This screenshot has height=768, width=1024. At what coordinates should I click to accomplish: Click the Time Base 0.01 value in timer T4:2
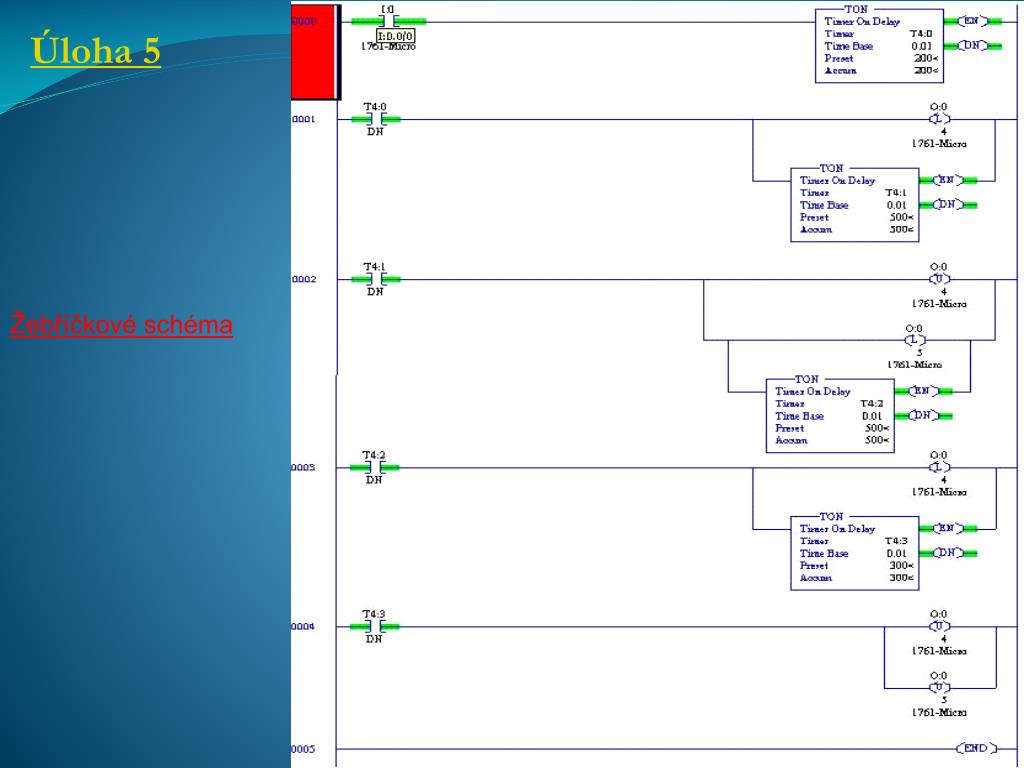[872, 416]
